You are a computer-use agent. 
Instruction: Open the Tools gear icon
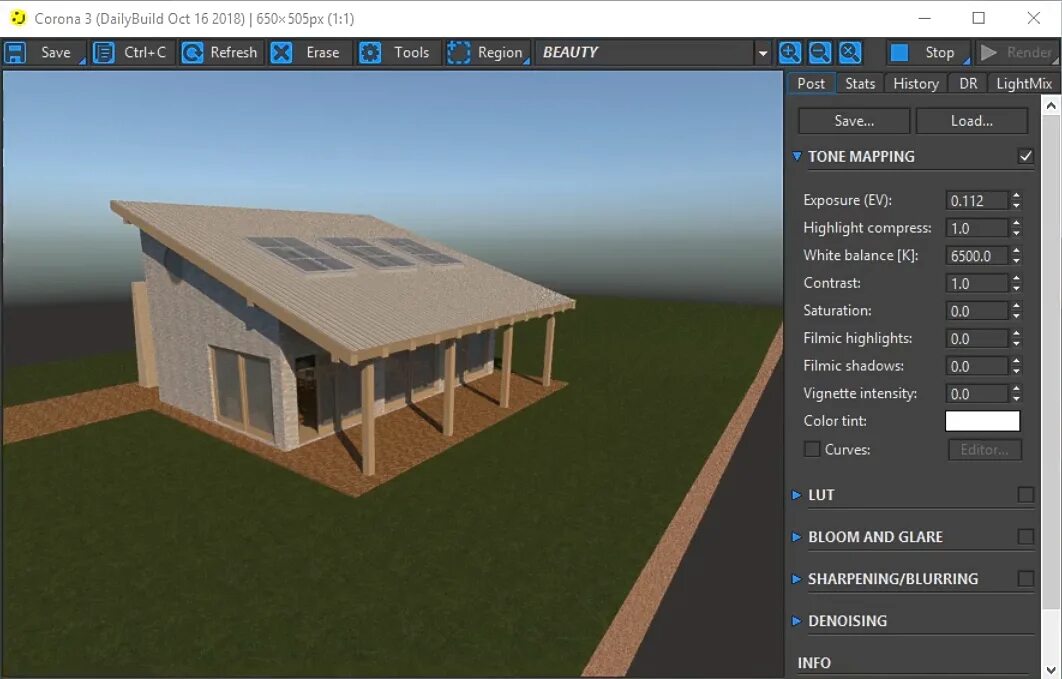click(370, 52)
